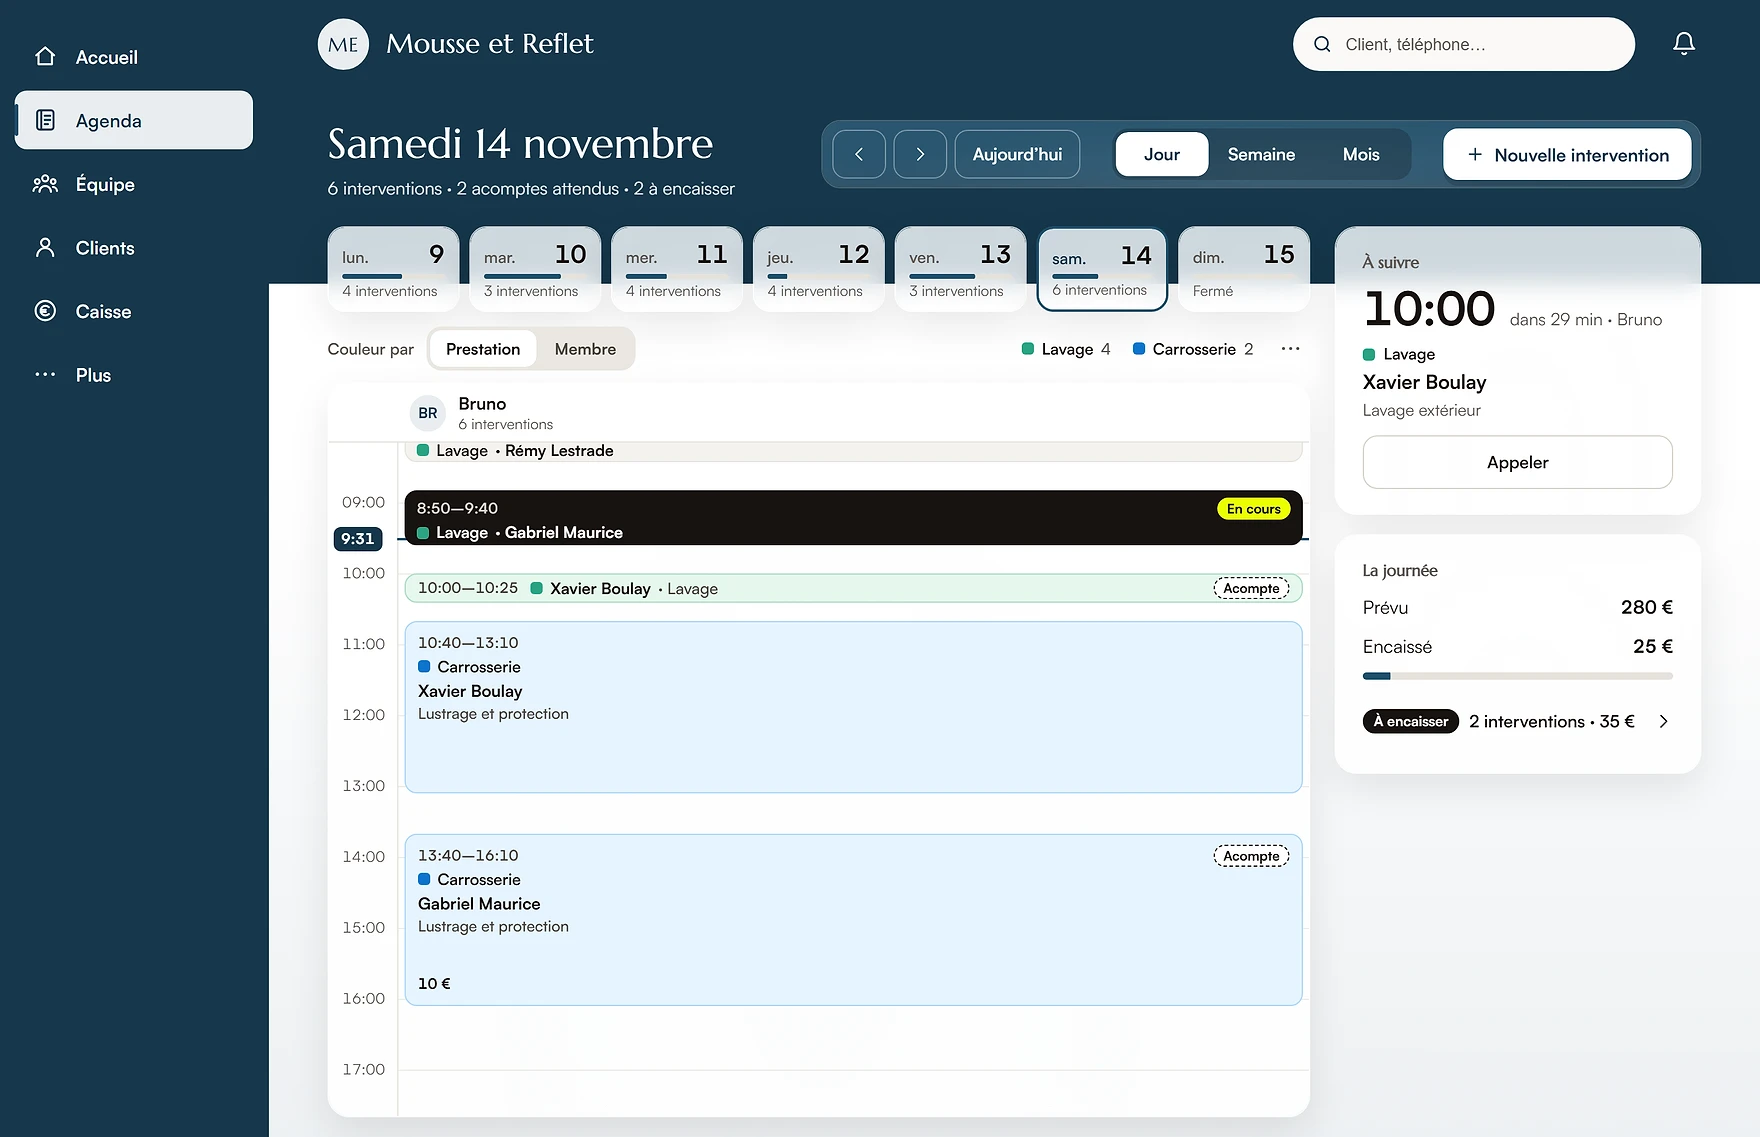The height and width of the screenshot is (1137, 1760).
Task: Go to next day arrow
Action: pos(920,154)
